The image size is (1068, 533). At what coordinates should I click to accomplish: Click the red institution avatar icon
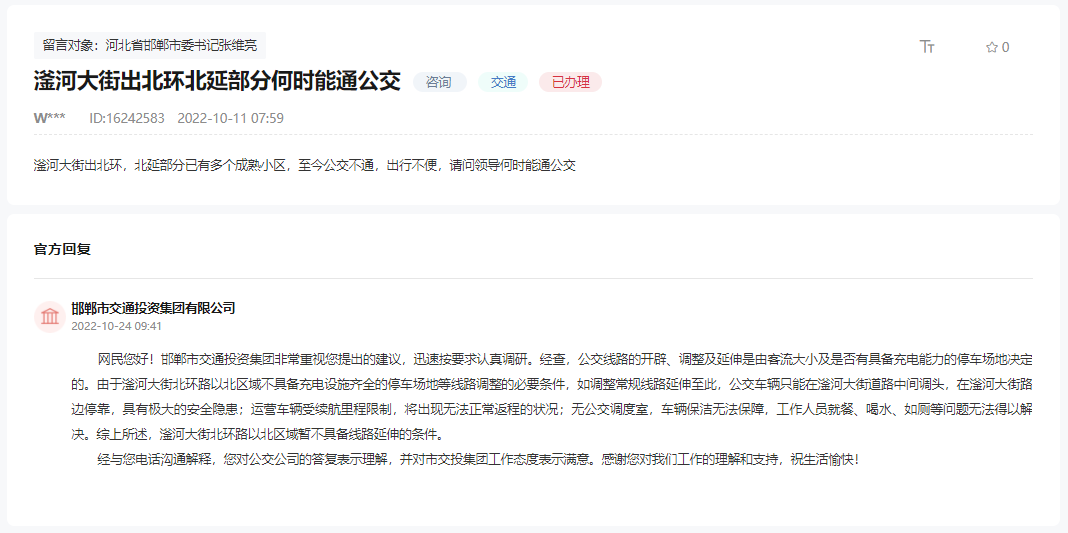point(50,317)
